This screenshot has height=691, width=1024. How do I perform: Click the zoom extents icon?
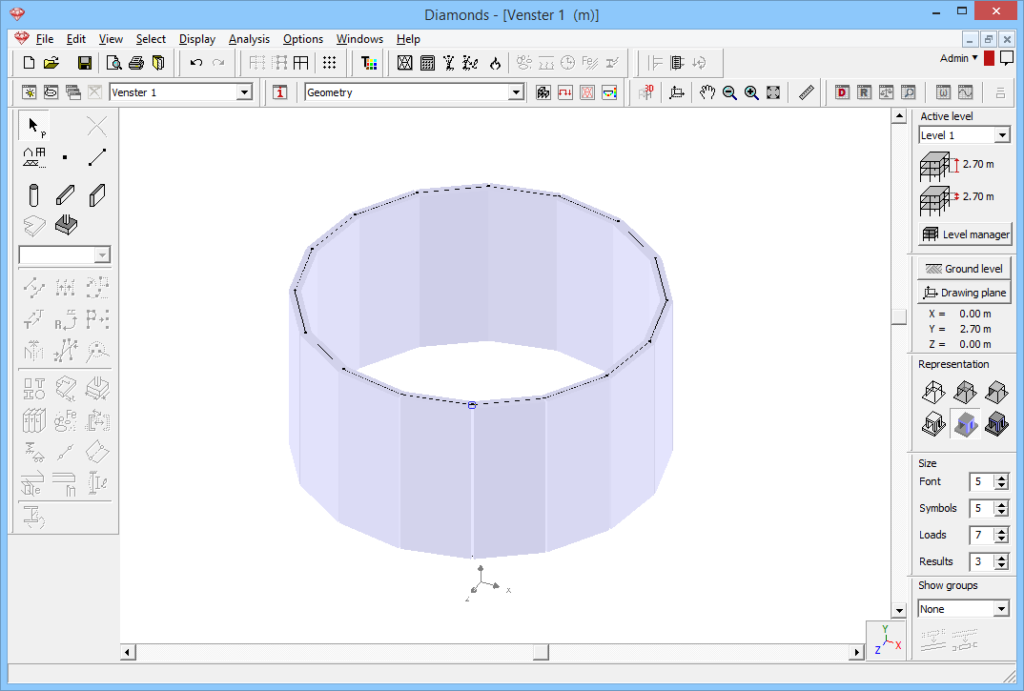tap(773, 93)
